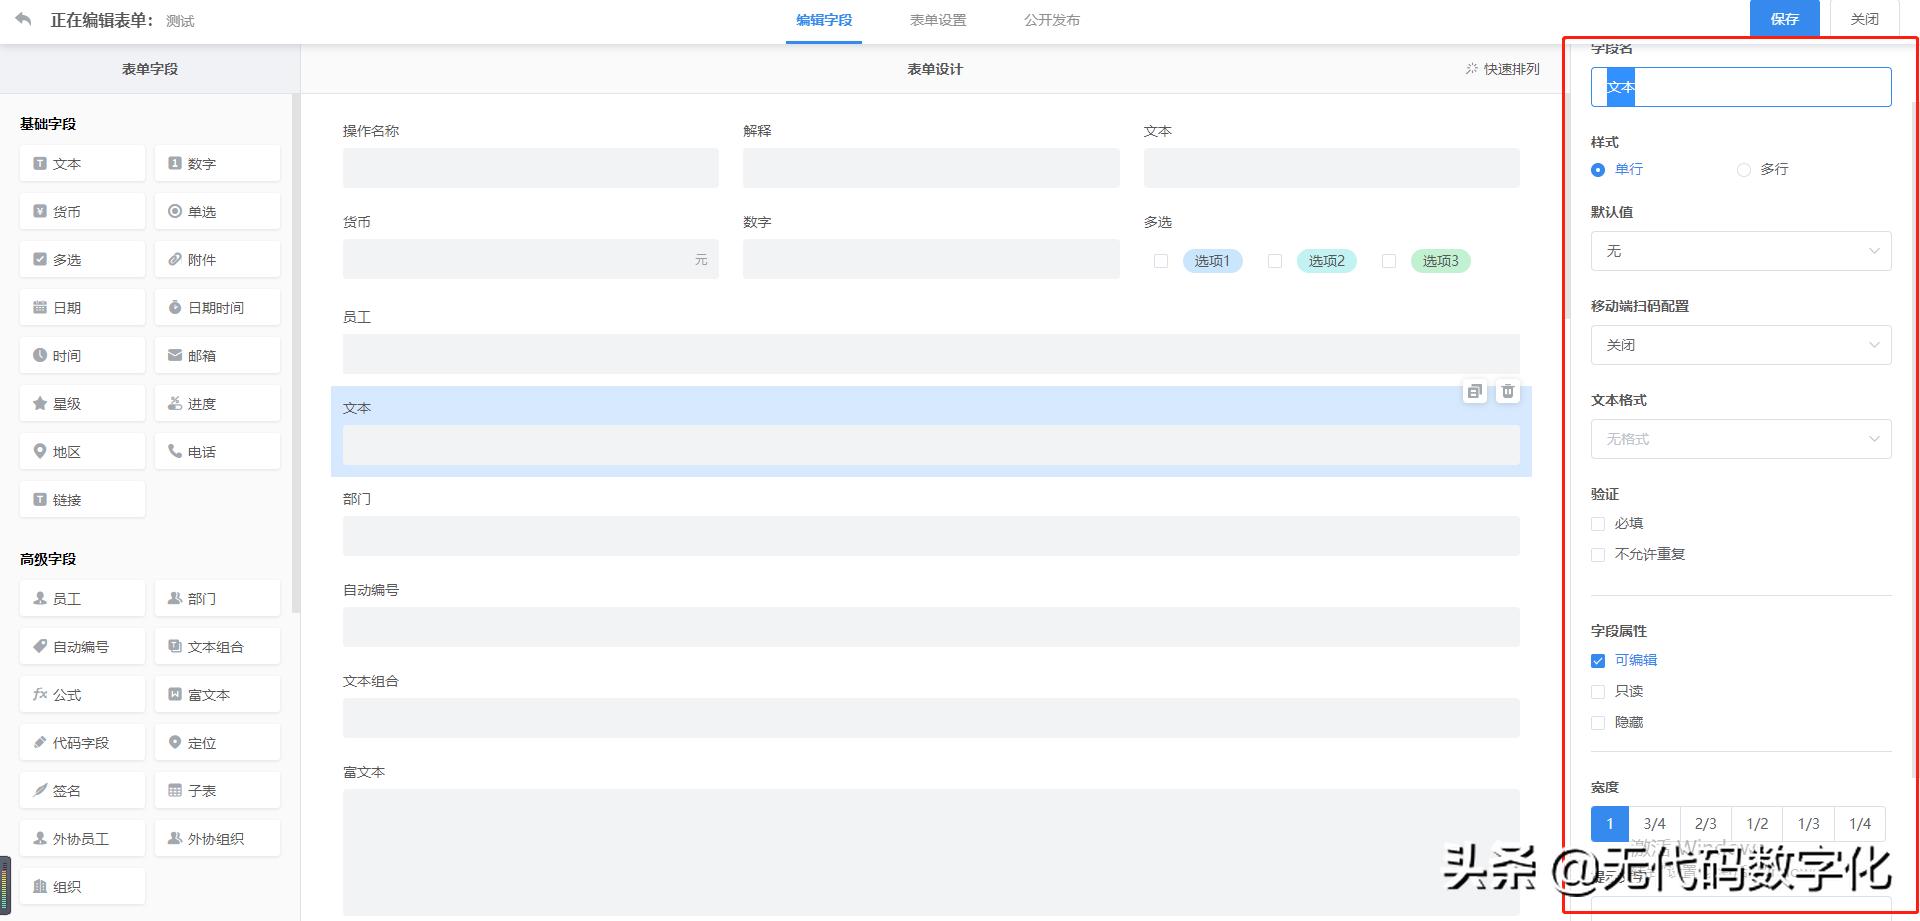Click the 字段名 input containing 文本
The image size is (1920, 921).
tap(1741, 87)
